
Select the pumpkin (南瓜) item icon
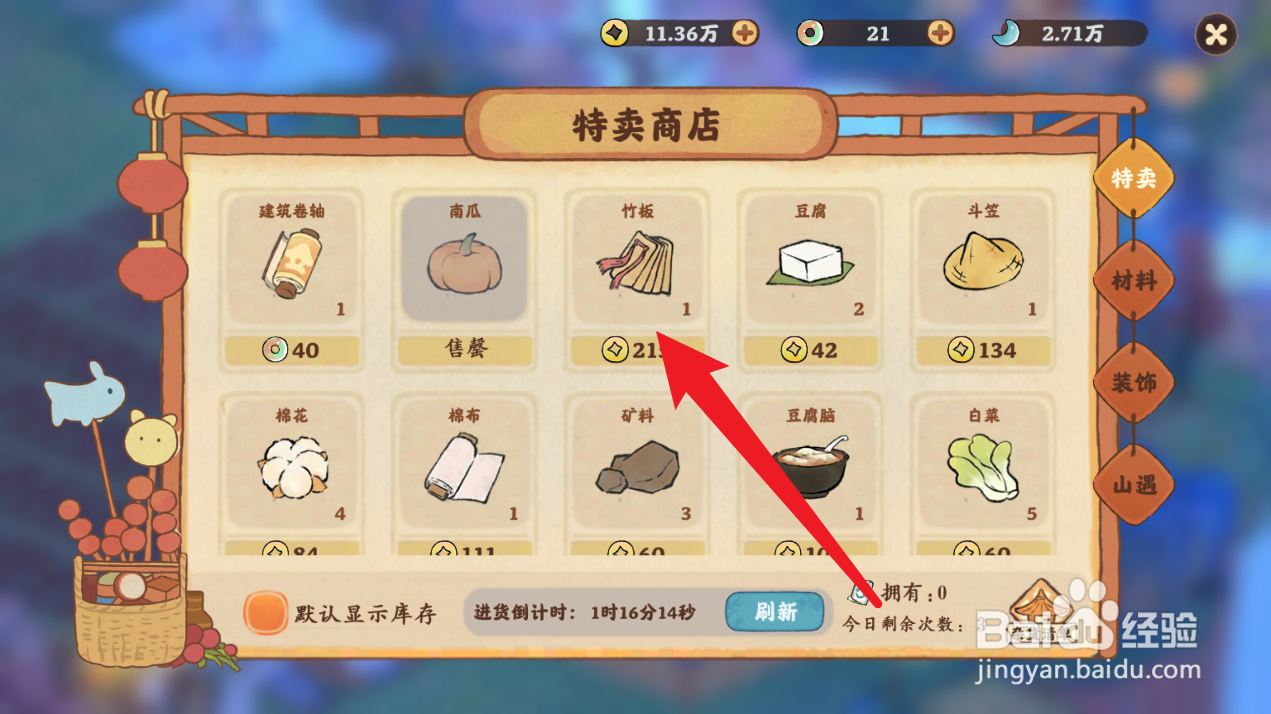tap(465, 265)
